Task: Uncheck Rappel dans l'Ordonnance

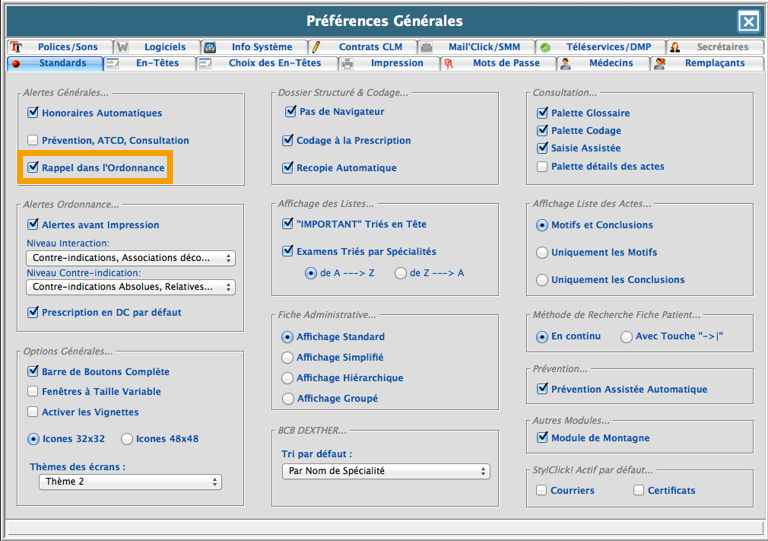Action: (x=33, y=167)
